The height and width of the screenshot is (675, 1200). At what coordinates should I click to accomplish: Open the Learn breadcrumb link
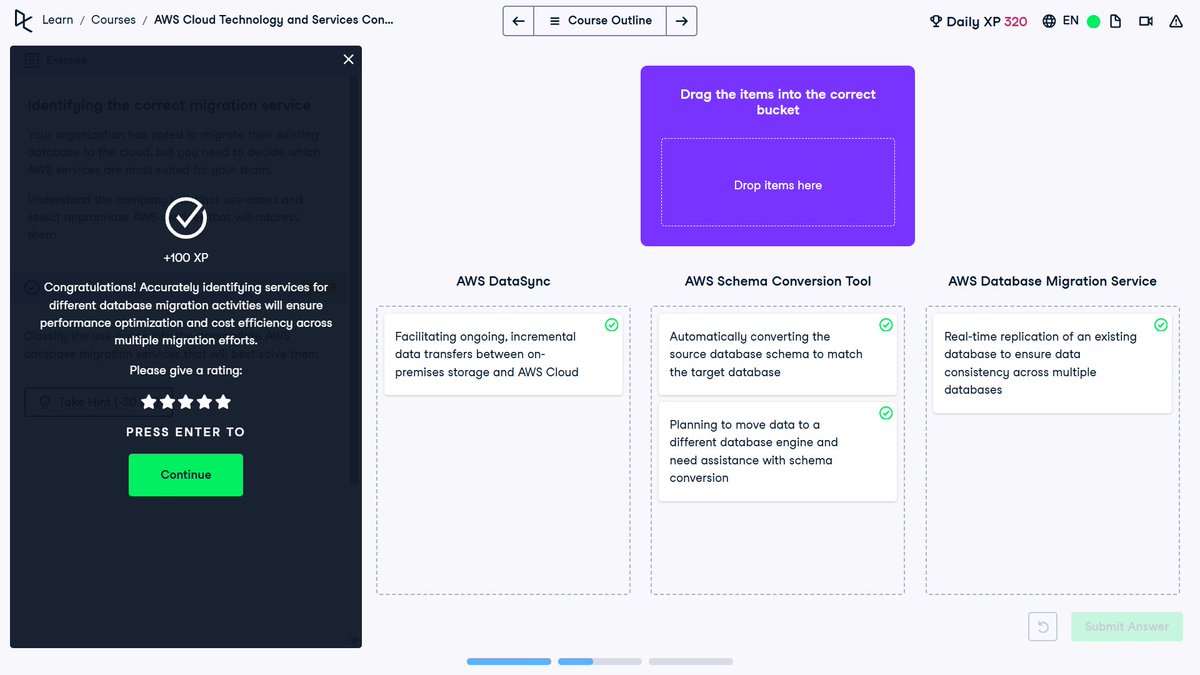click(x=57, y=20)
